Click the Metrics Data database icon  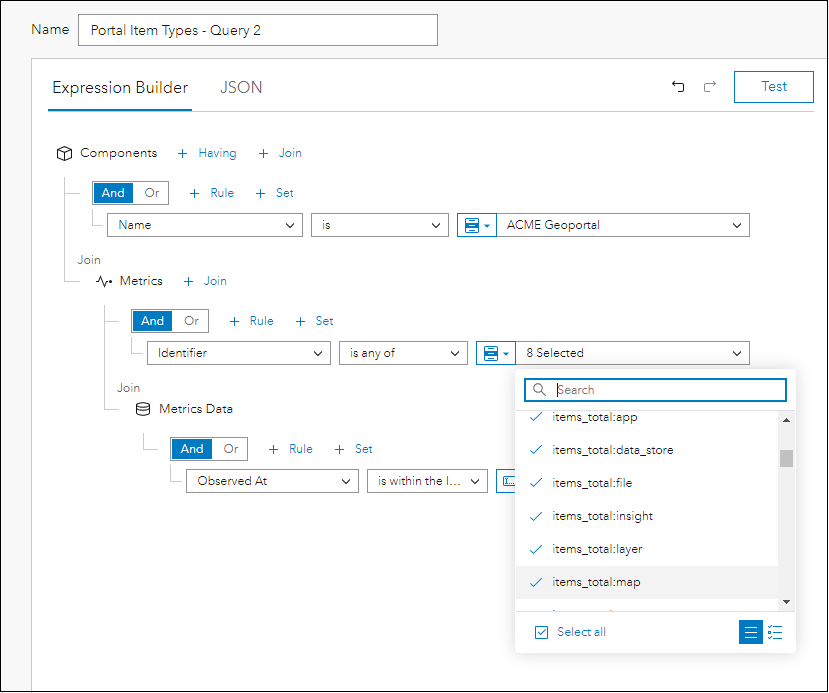pyautogui.click(x=143, y=409)
